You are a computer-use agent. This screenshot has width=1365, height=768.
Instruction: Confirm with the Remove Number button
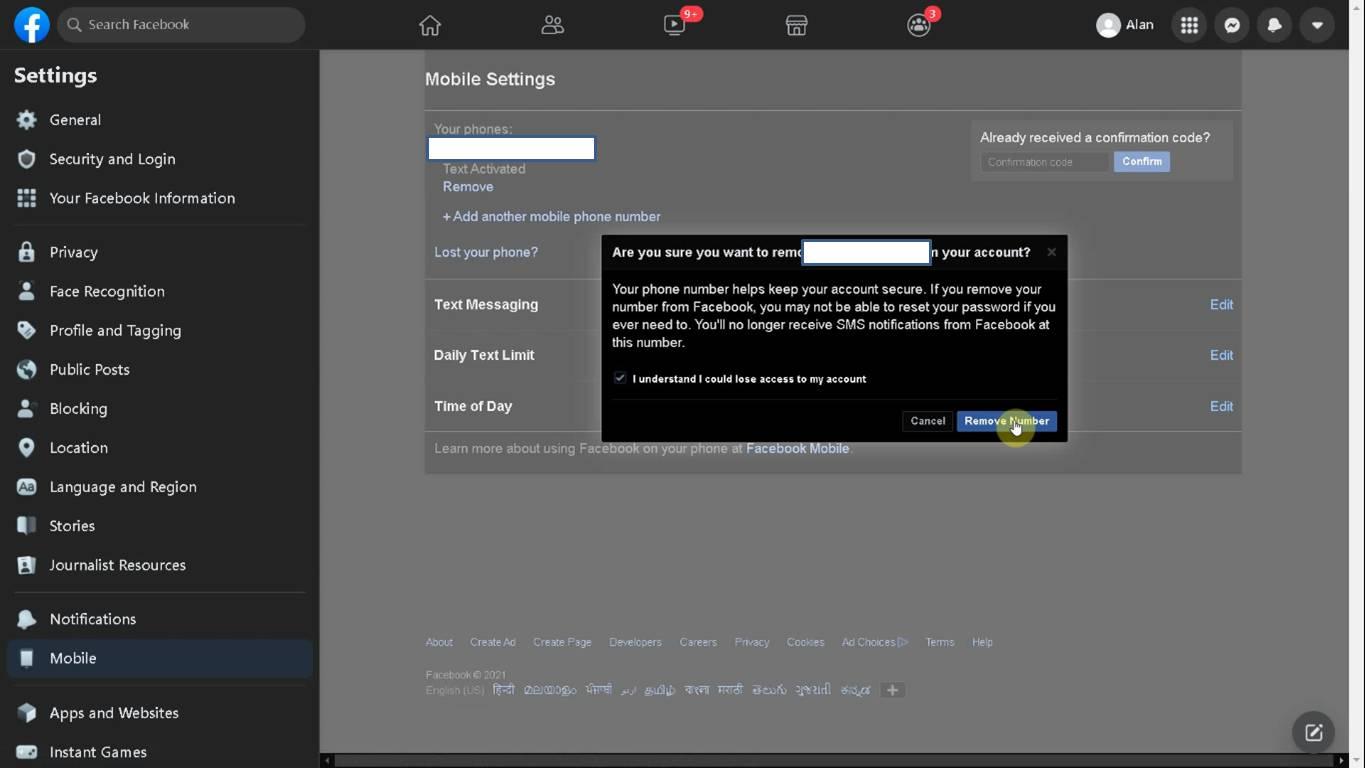(1007, 421)
